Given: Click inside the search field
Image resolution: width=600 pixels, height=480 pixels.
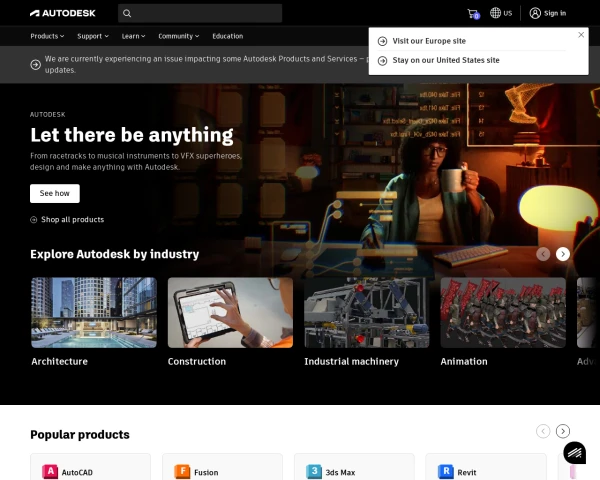Looking at the screenshot, I should coord(200,13).
